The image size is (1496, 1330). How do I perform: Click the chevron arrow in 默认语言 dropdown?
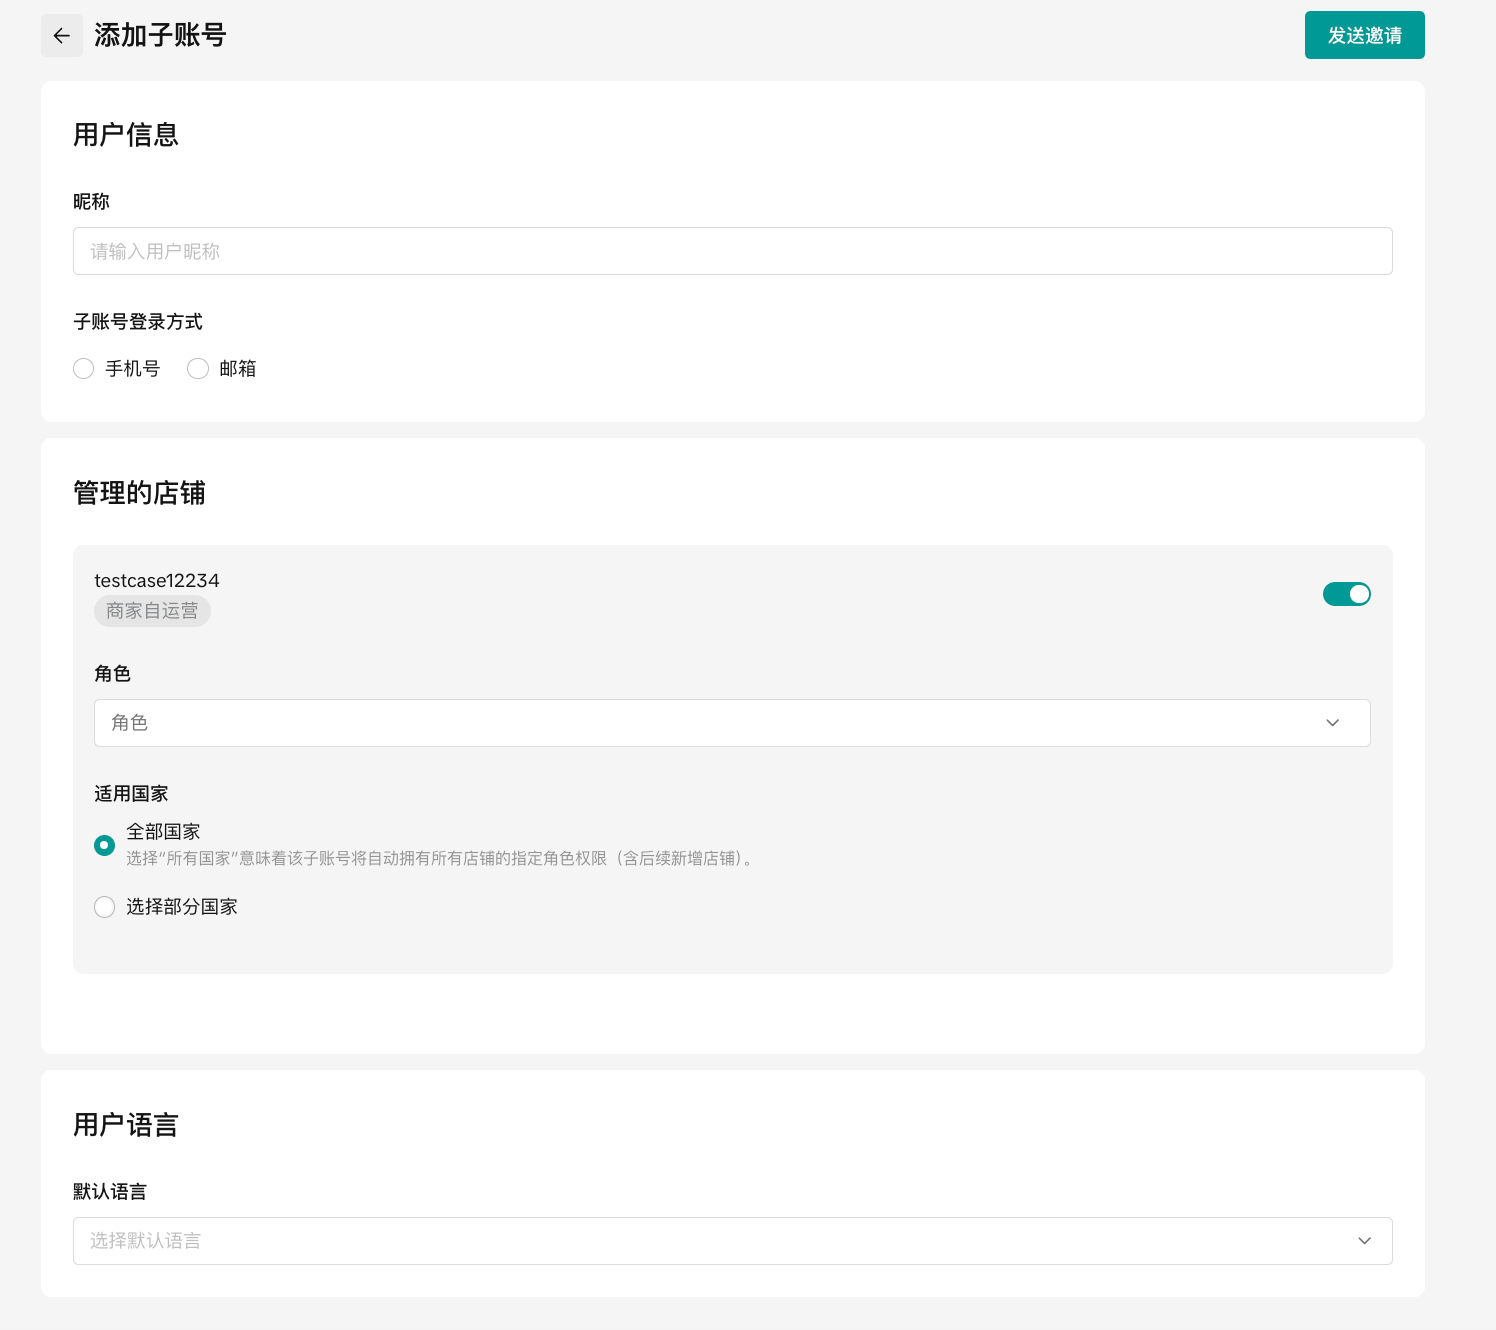1364,1241
